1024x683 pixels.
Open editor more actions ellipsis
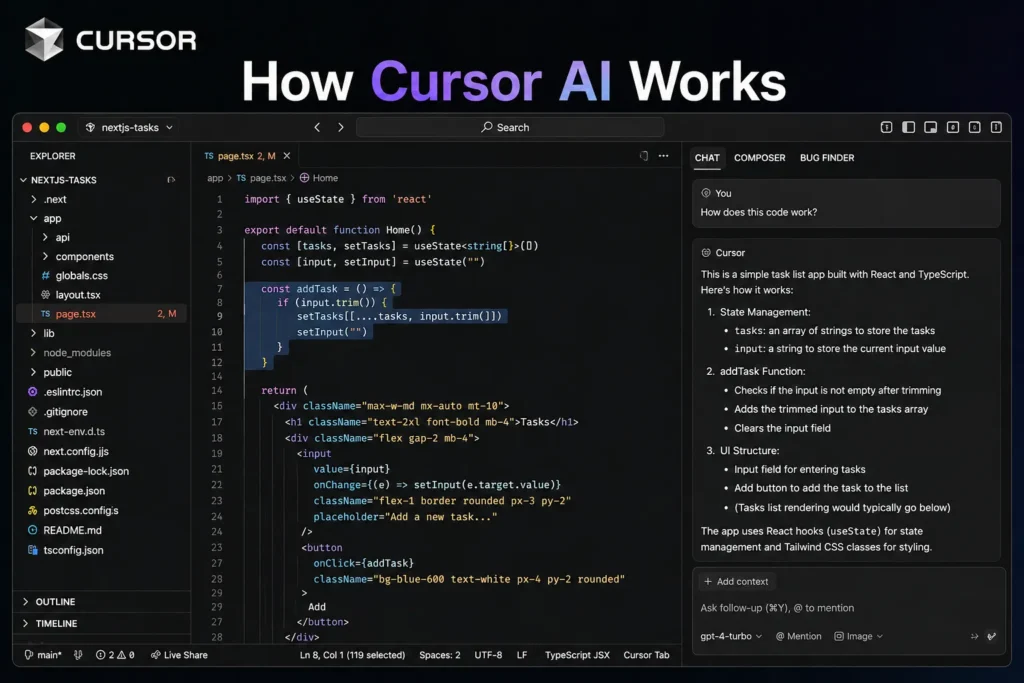664,156
